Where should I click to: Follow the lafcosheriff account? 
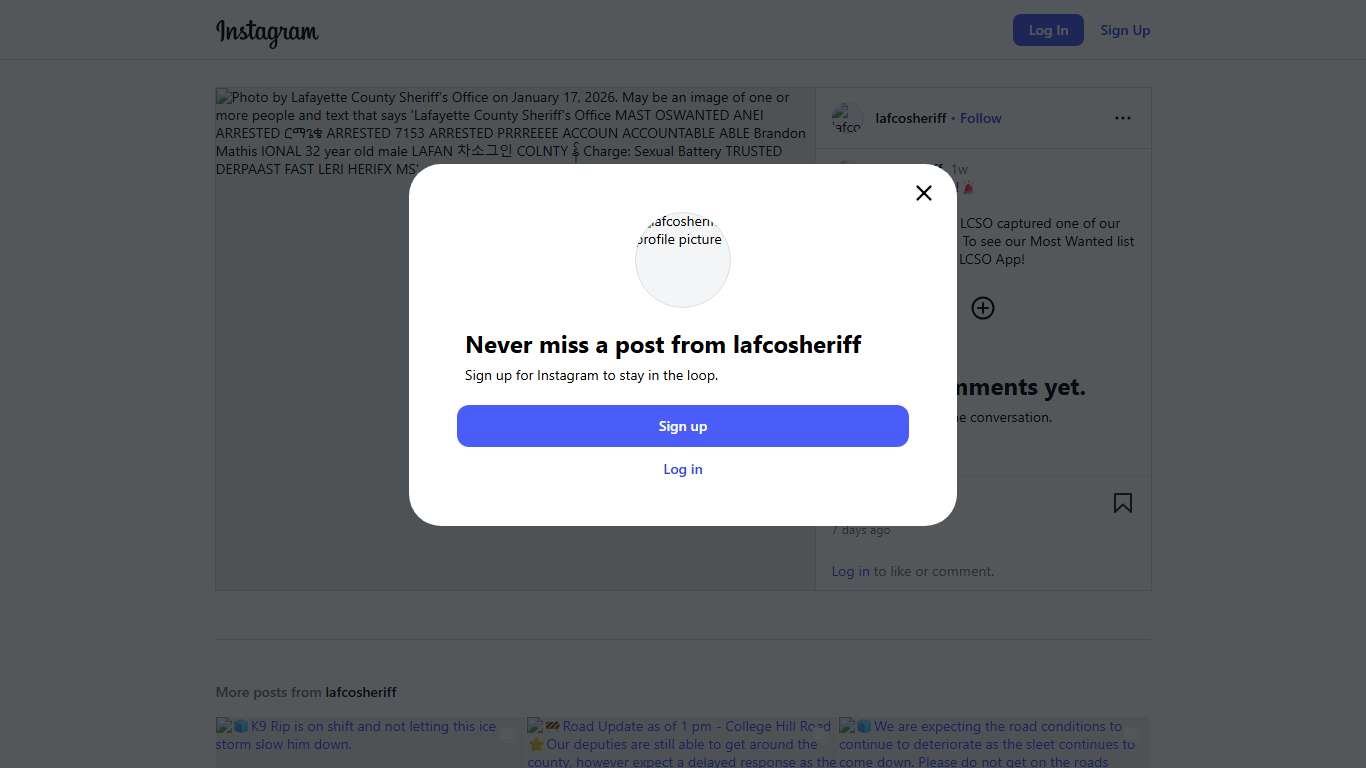coord(980,118)
